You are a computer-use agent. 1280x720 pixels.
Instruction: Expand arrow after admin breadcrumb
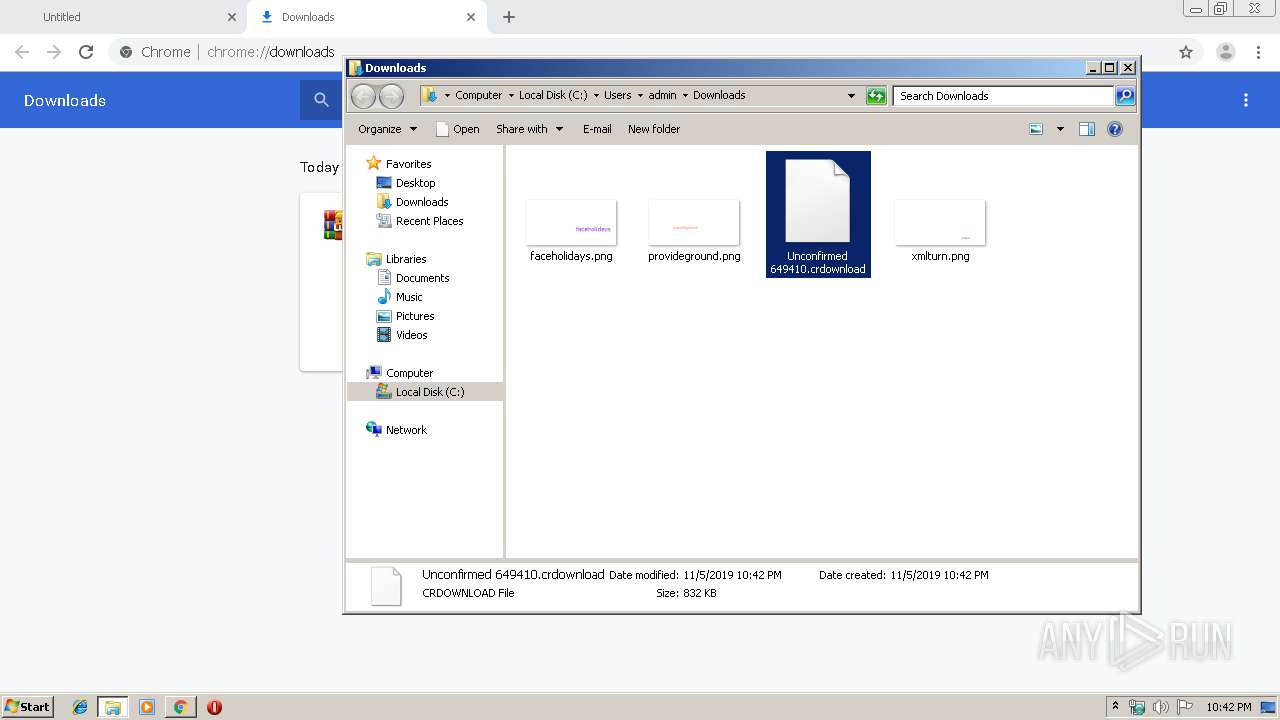point(685,96)
